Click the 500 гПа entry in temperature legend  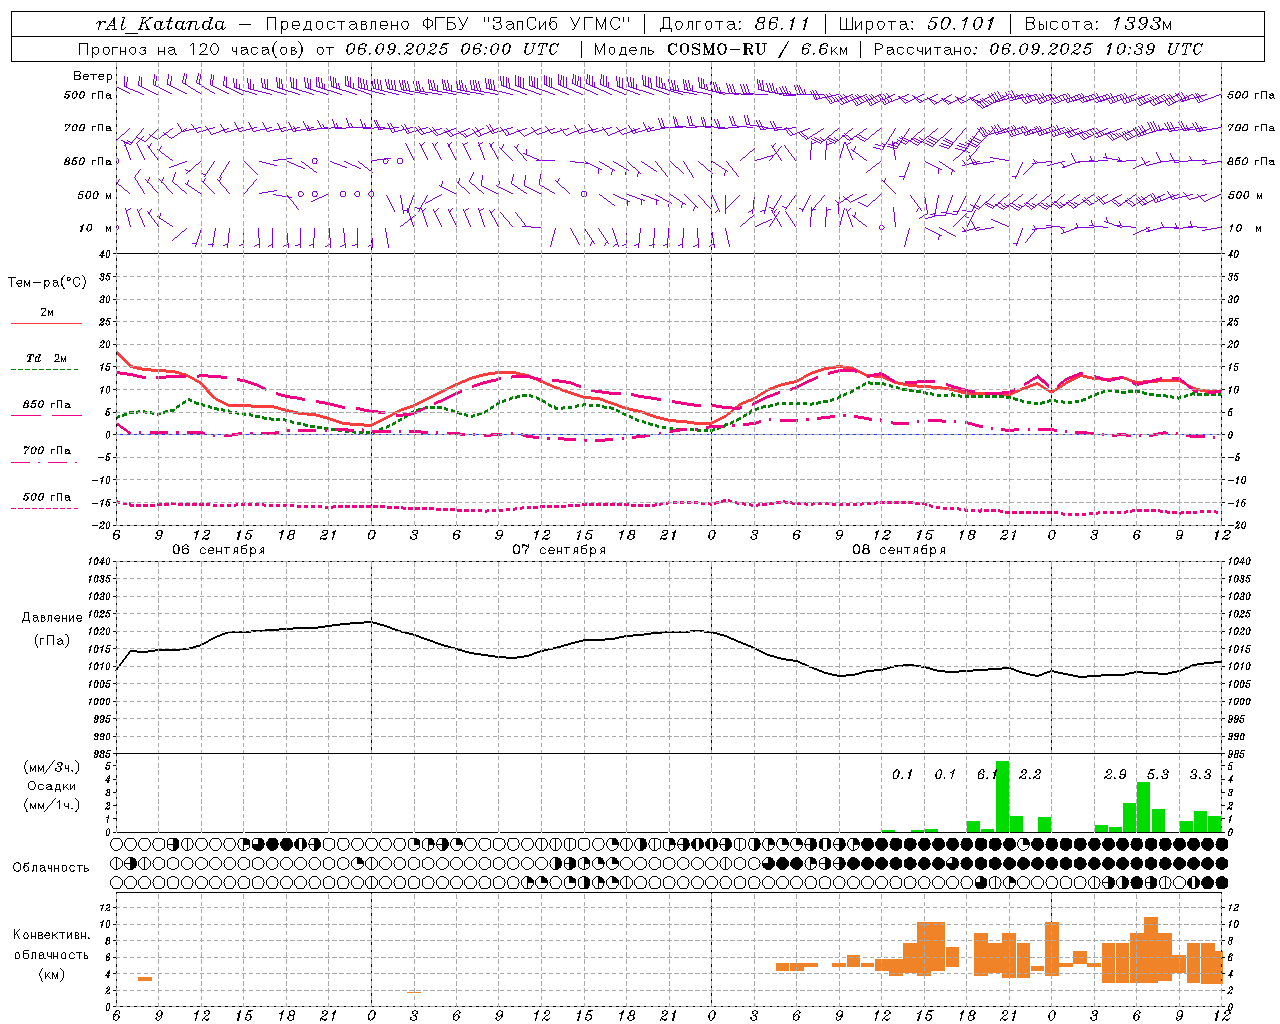47,497
